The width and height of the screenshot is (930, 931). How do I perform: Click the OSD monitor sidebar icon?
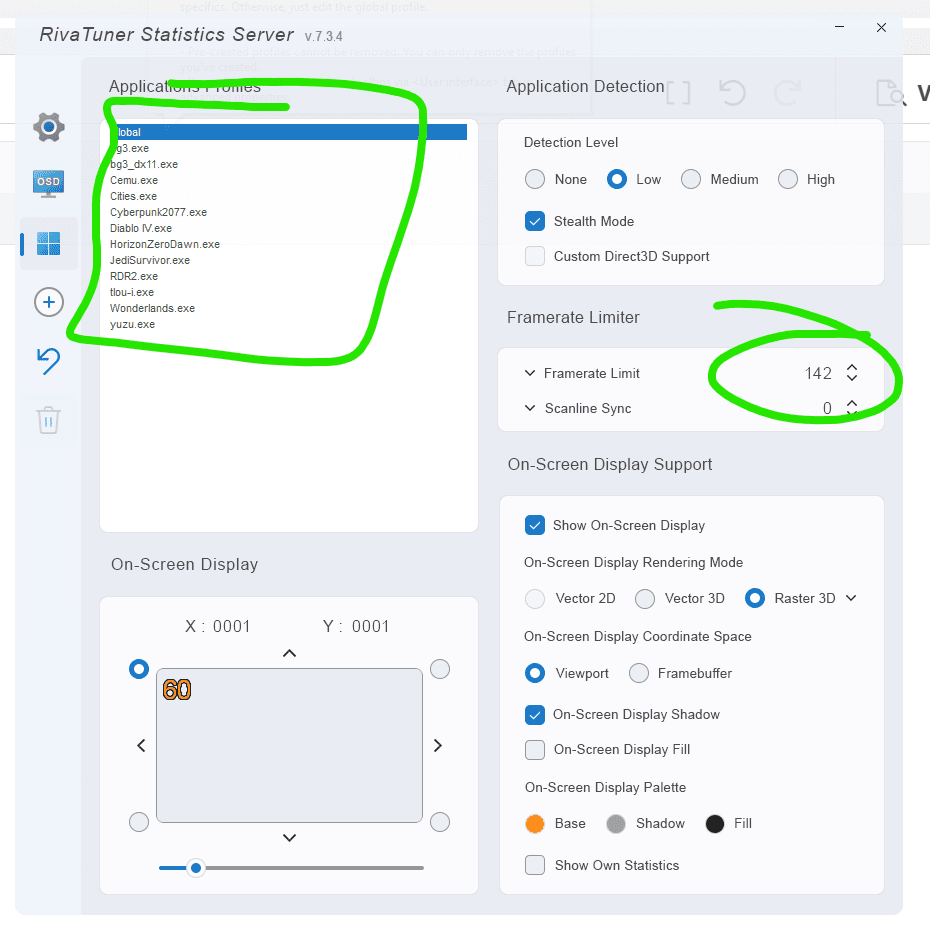click(x=49, y=183)
